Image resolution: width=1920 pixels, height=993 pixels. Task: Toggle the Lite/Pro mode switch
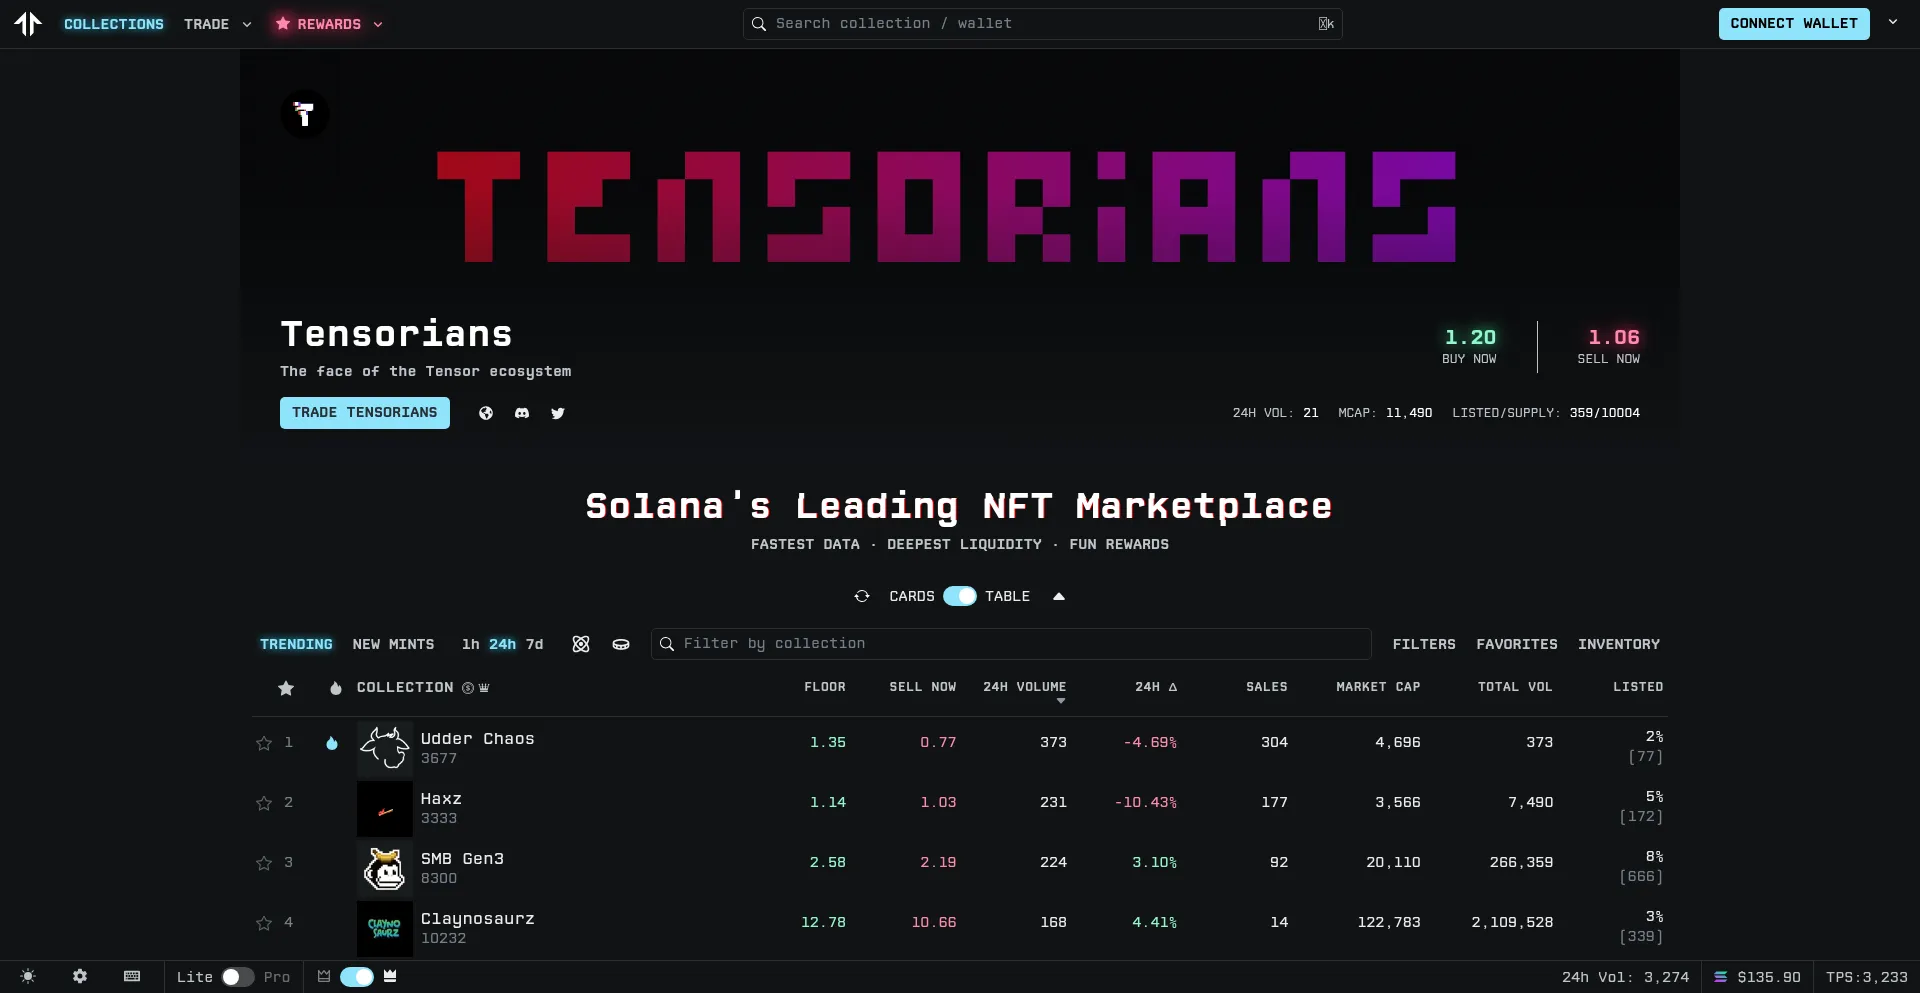[x=238, y=977]
